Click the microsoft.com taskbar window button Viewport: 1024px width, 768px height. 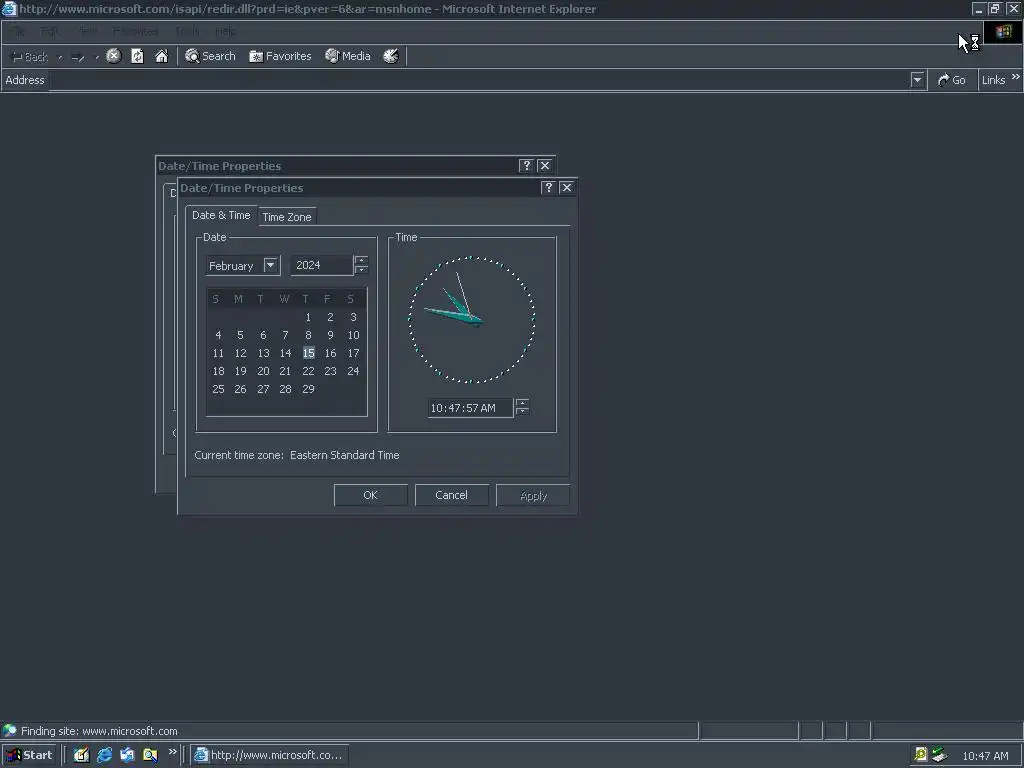(270, 755)
